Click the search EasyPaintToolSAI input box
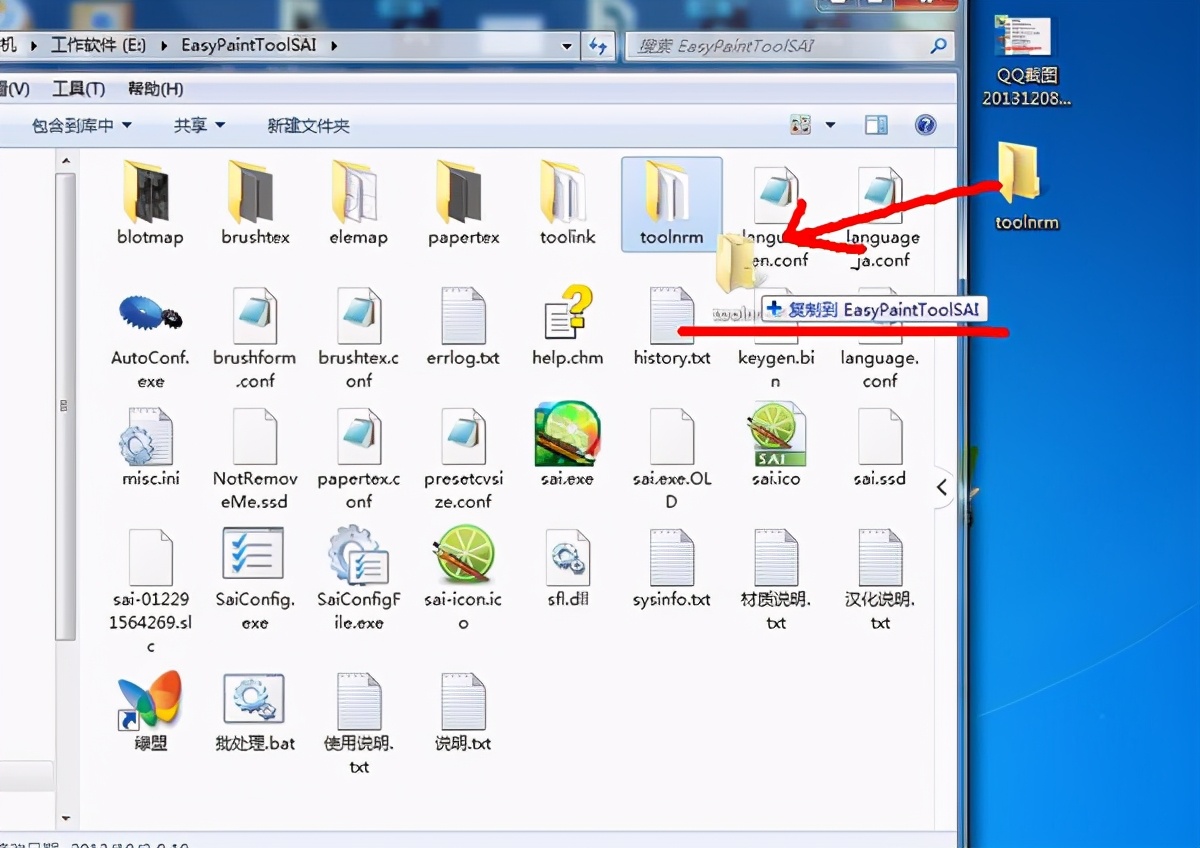 [x=780, y=46]
